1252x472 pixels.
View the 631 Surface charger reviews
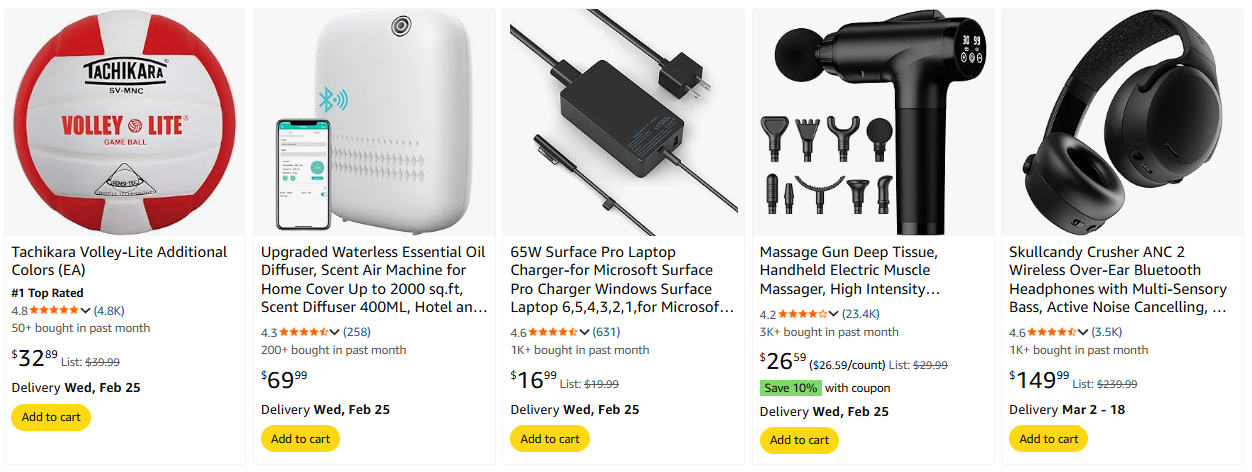click(x=607, y=332)
